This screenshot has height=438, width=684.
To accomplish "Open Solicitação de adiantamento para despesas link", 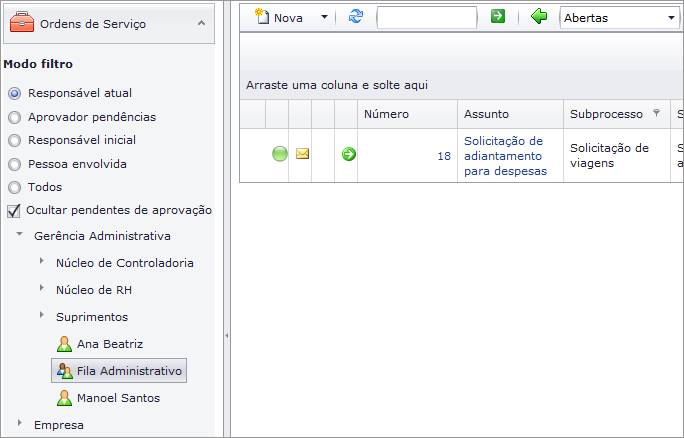I will click(505, 156).
